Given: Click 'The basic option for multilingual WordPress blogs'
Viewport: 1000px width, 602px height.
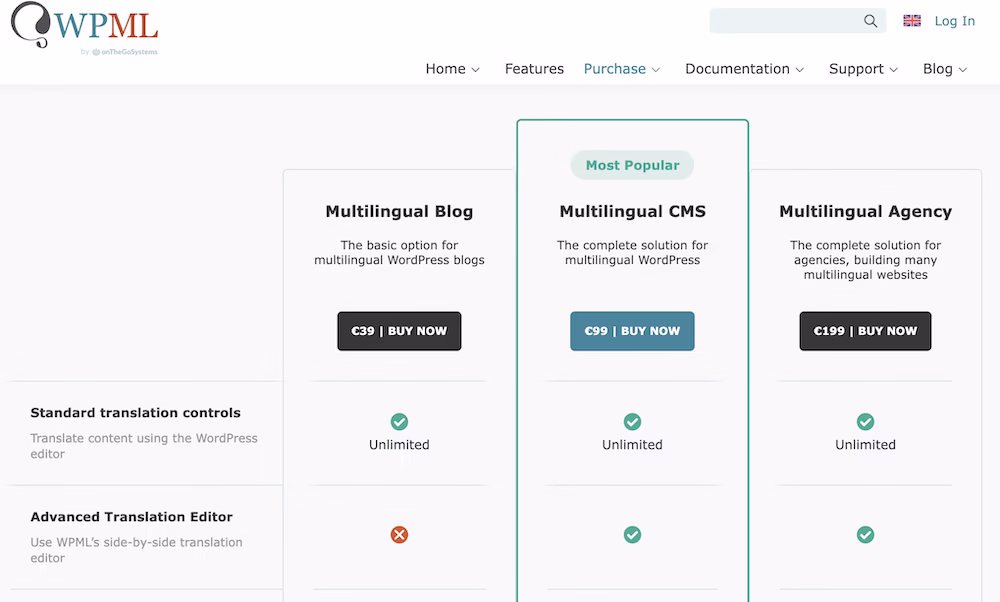Looking at the screenshot, I should pos(399,253).
